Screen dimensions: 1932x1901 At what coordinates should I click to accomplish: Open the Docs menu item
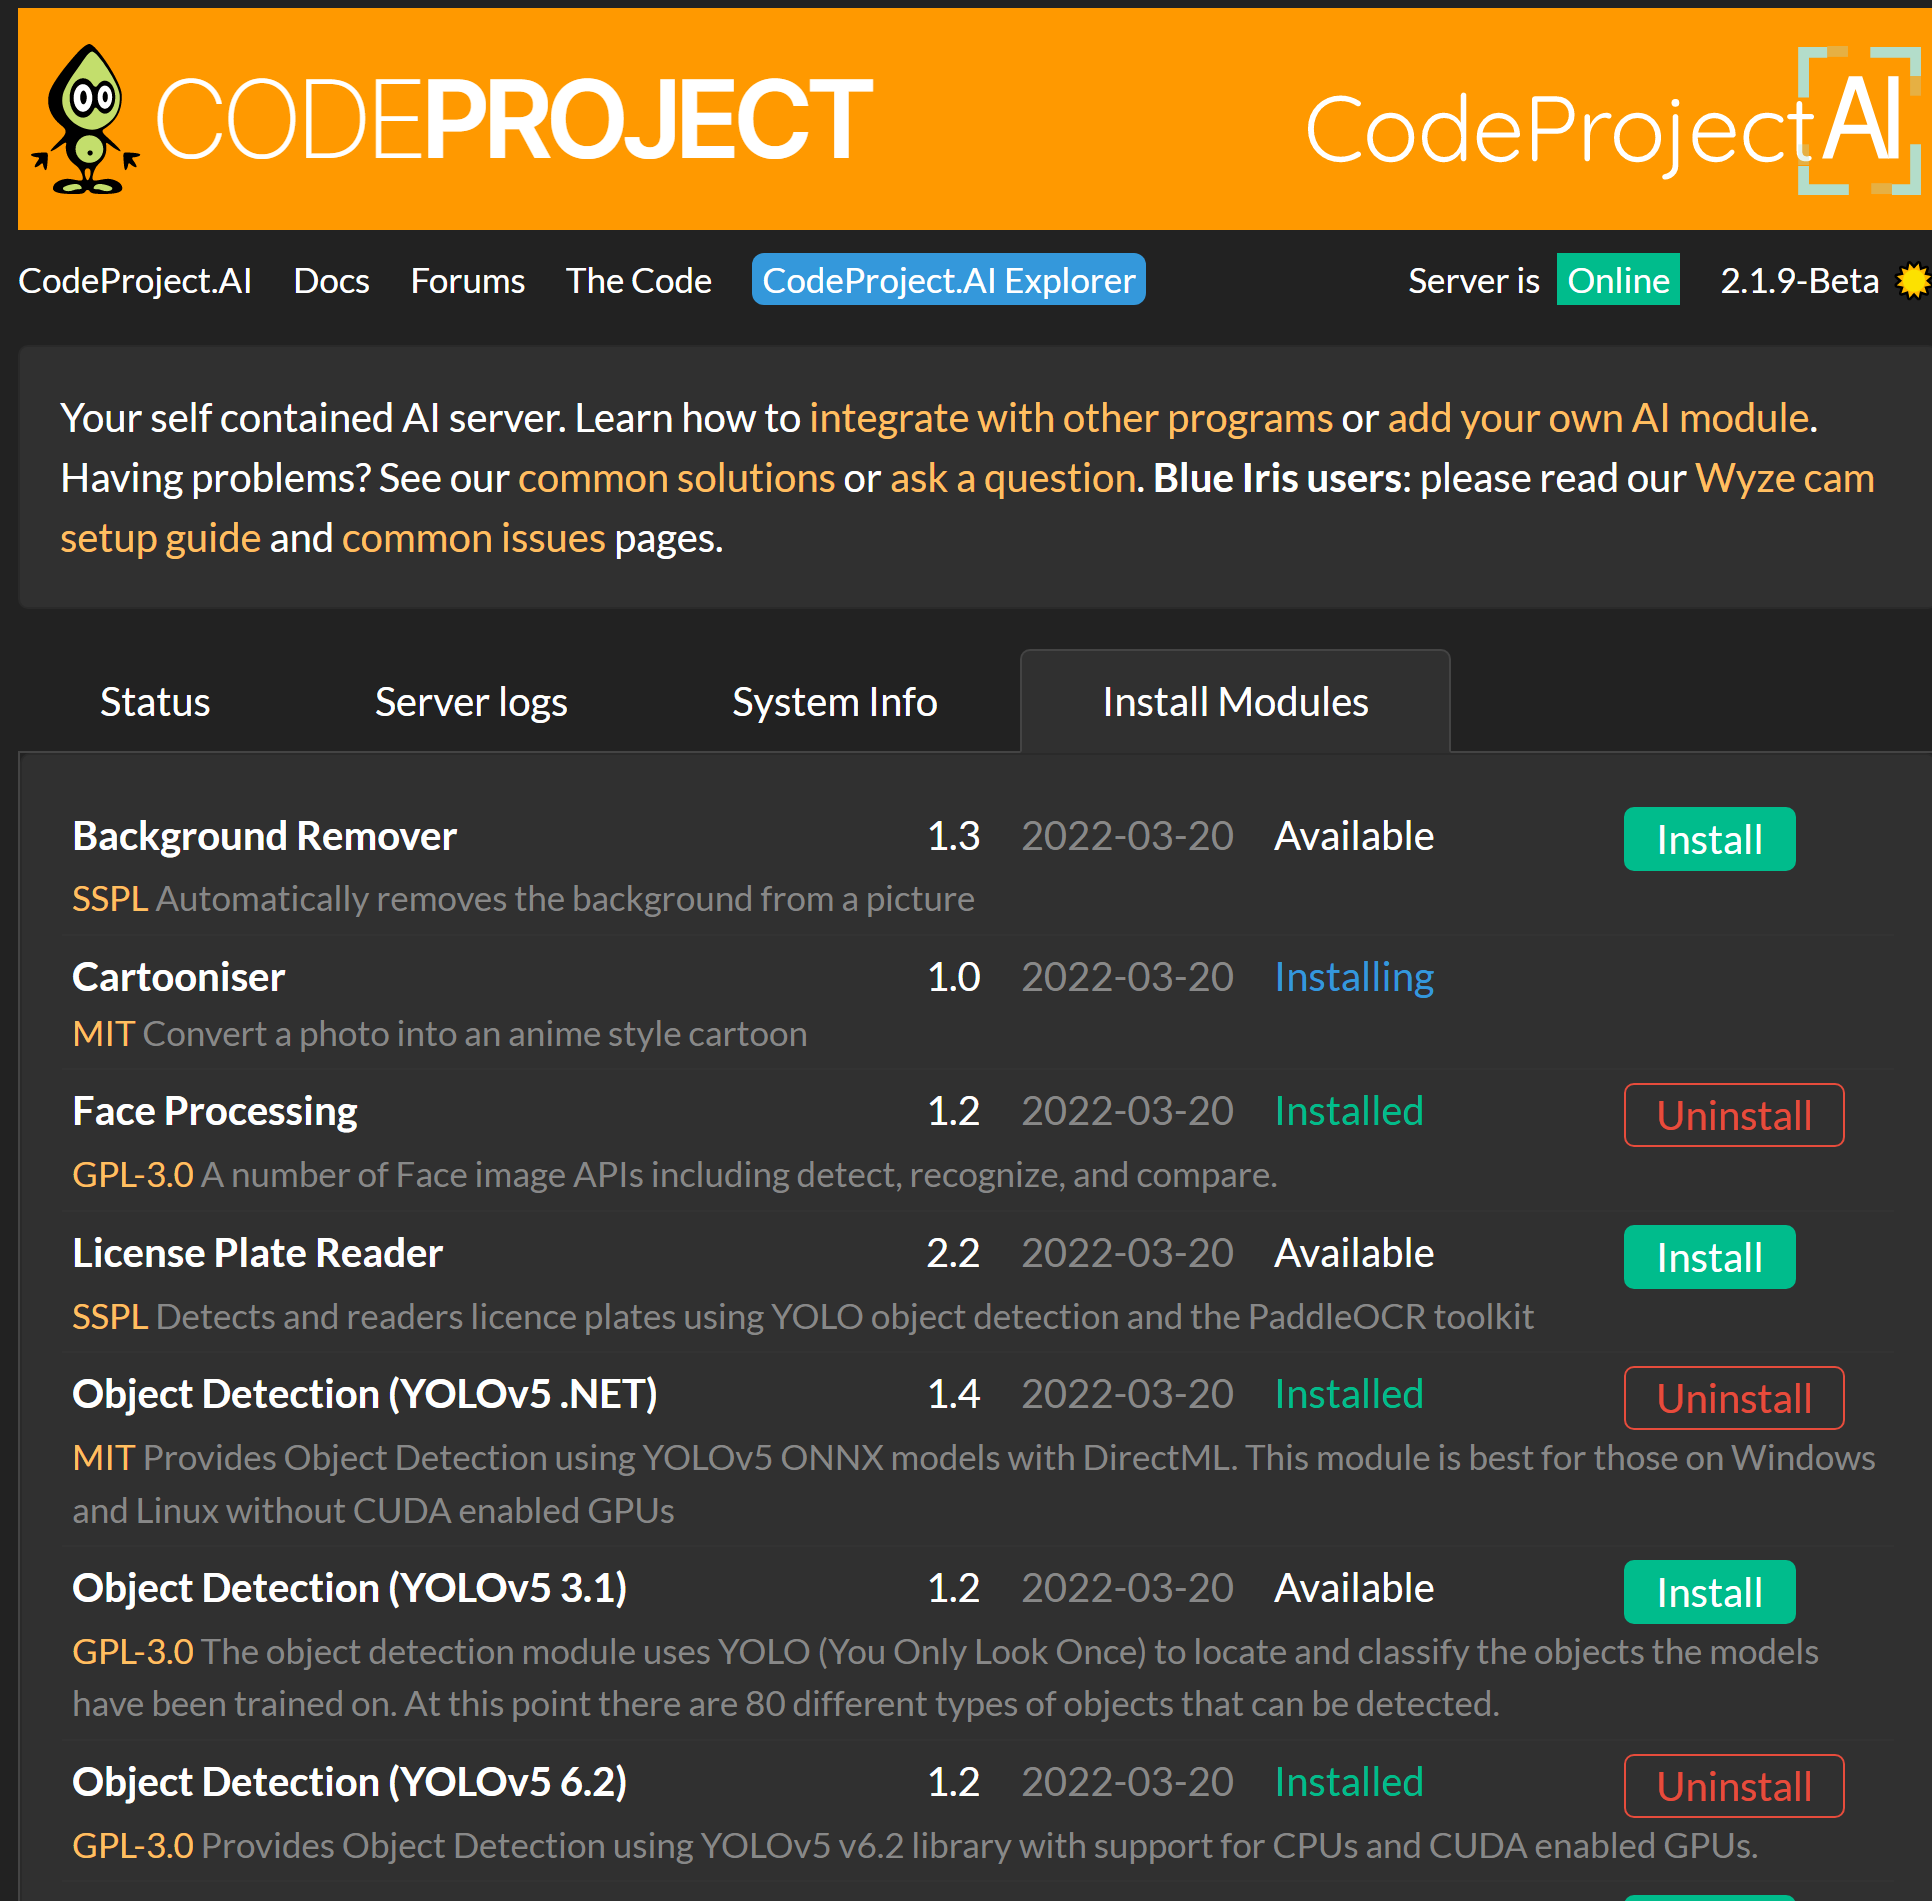click(331, 281)
